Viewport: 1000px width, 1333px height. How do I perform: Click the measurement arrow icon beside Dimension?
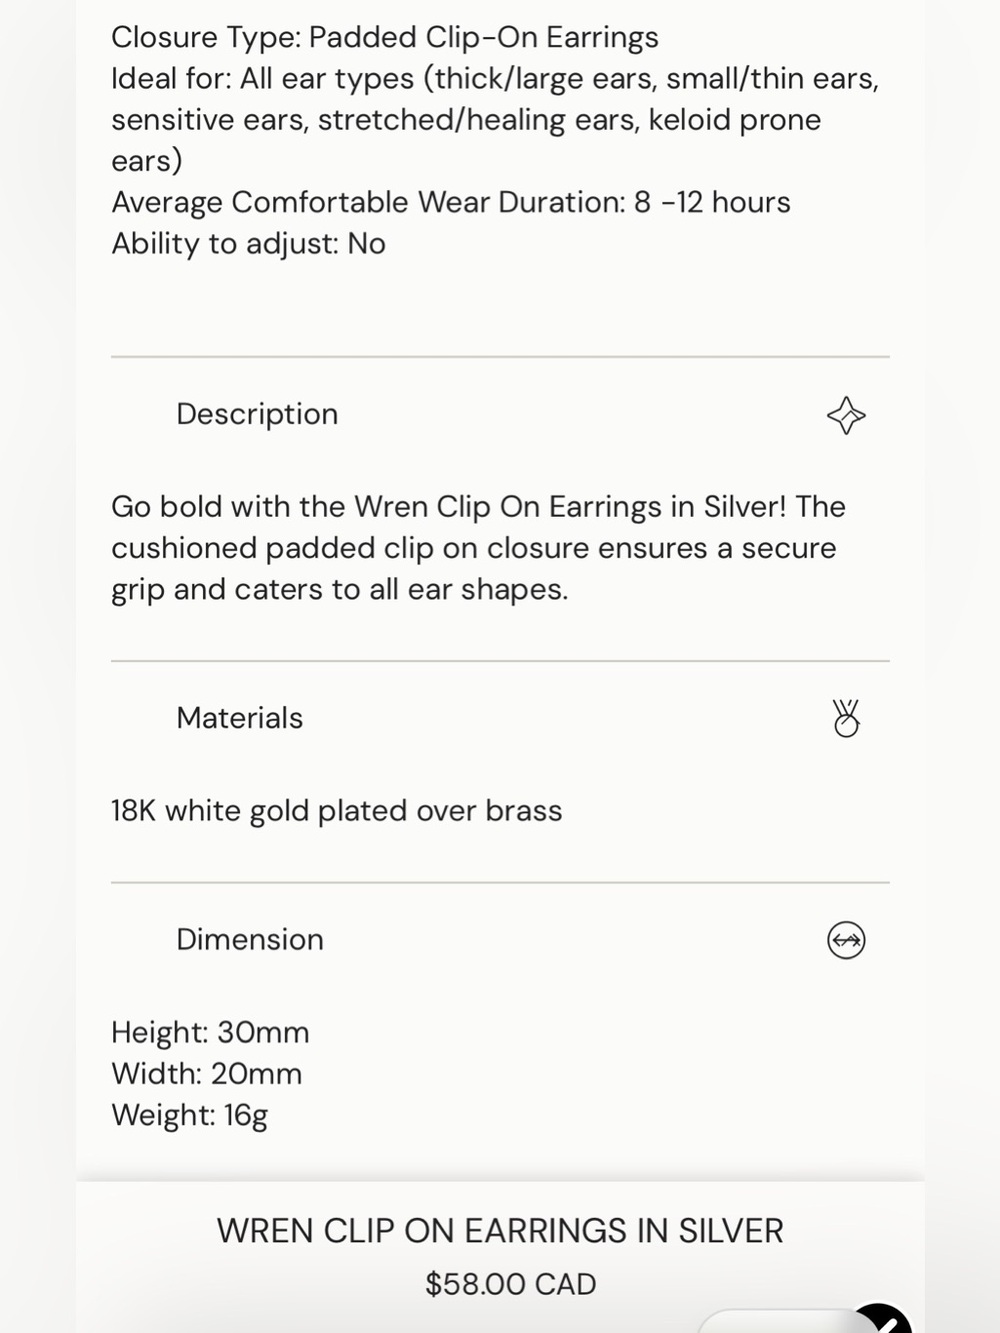(x=846, y=940)
